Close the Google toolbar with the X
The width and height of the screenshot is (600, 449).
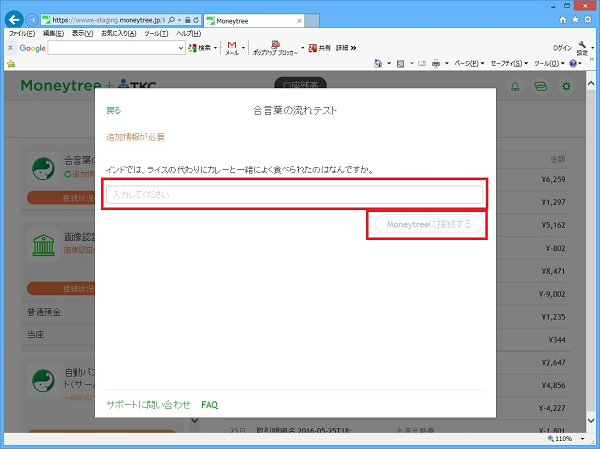click(10, 48)
